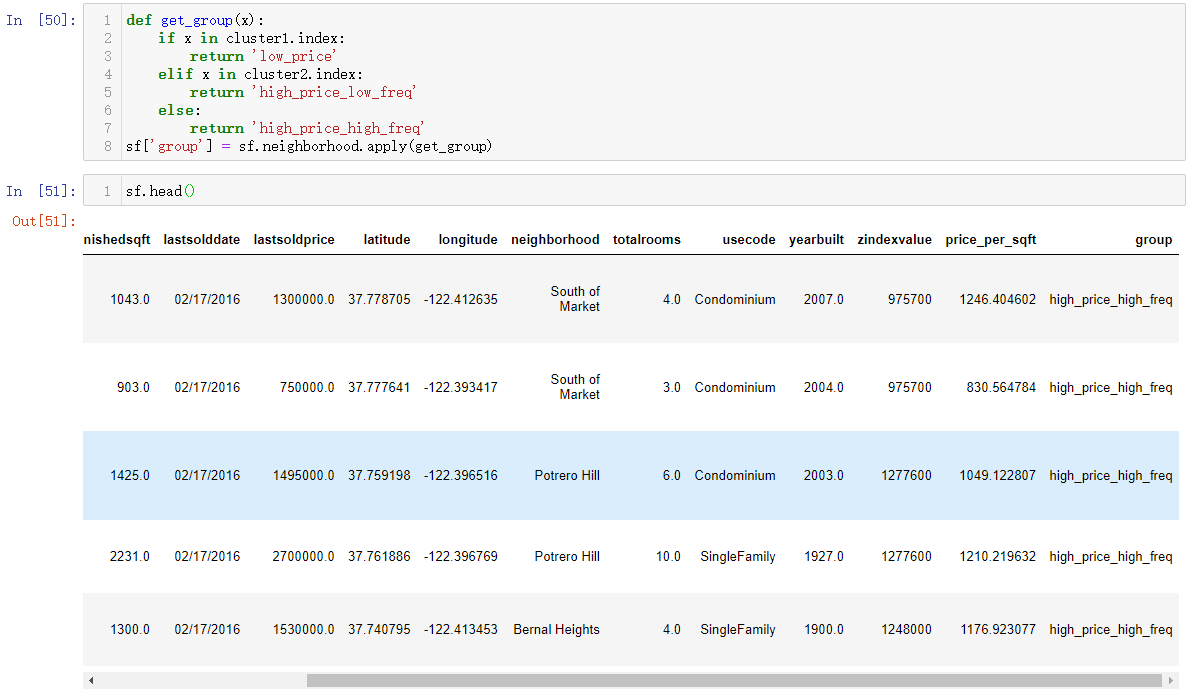The width and height of the screenshot is (1190, 693).
Task: Select the In [51] cell prompt
Action: pyautogui.click(x=41, y=191)
